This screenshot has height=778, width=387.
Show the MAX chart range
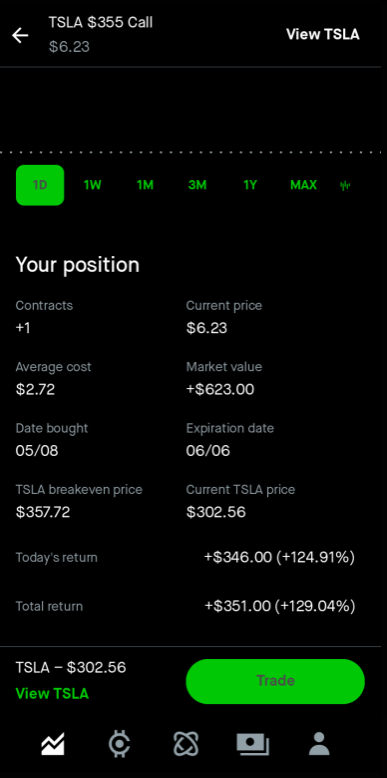[x=303, y=185]
